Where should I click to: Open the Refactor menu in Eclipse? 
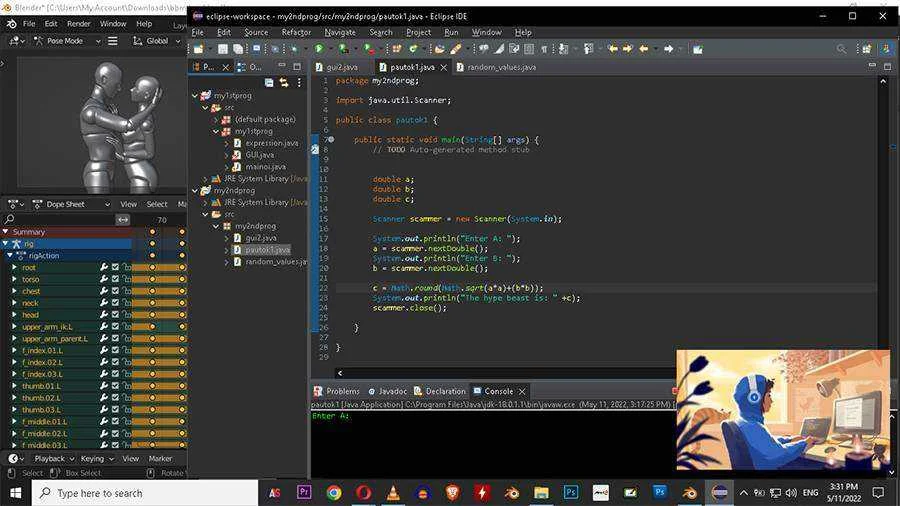pos(296,33)
